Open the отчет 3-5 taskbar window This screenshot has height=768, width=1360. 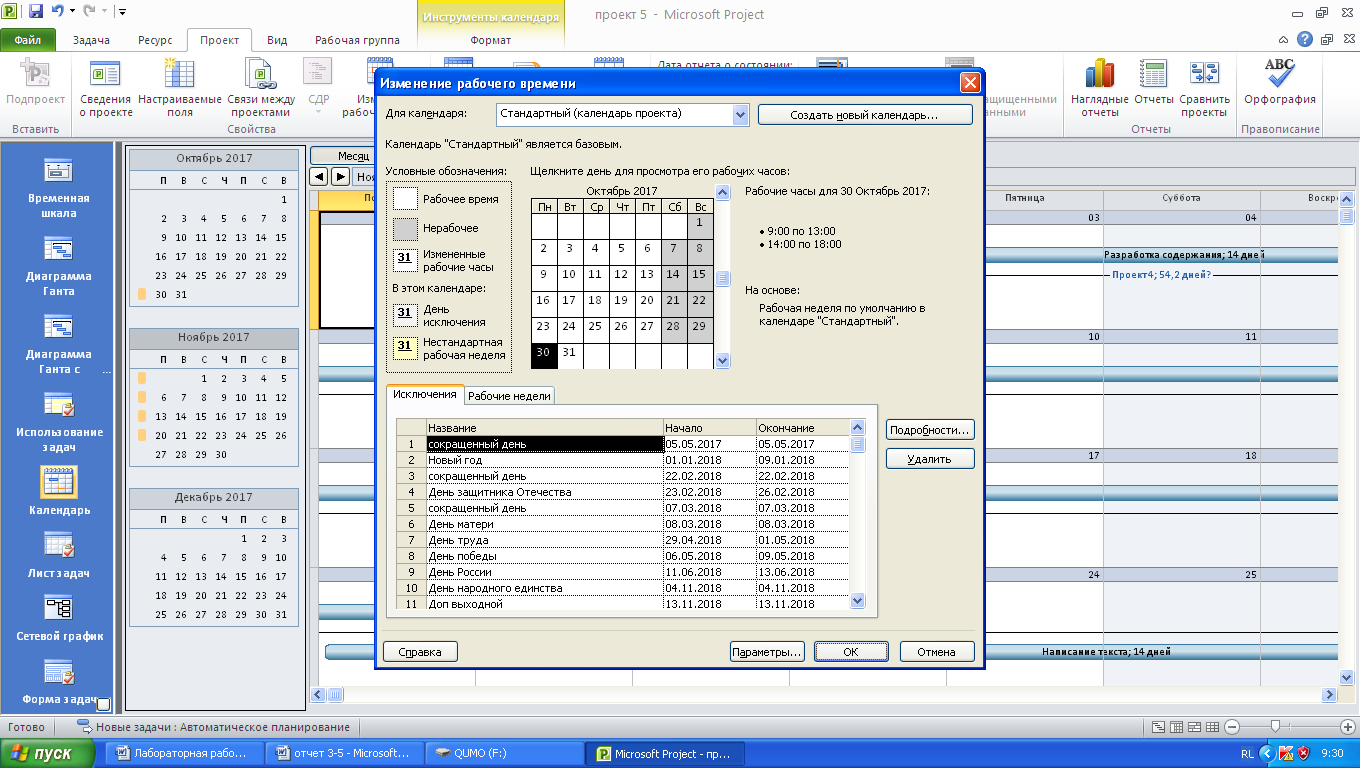coord(345,754)
